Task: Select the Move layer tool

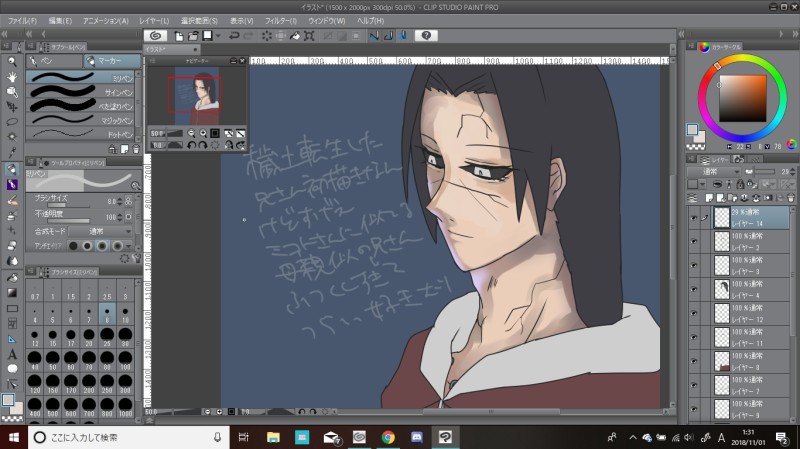Action: tap(12, 107)
